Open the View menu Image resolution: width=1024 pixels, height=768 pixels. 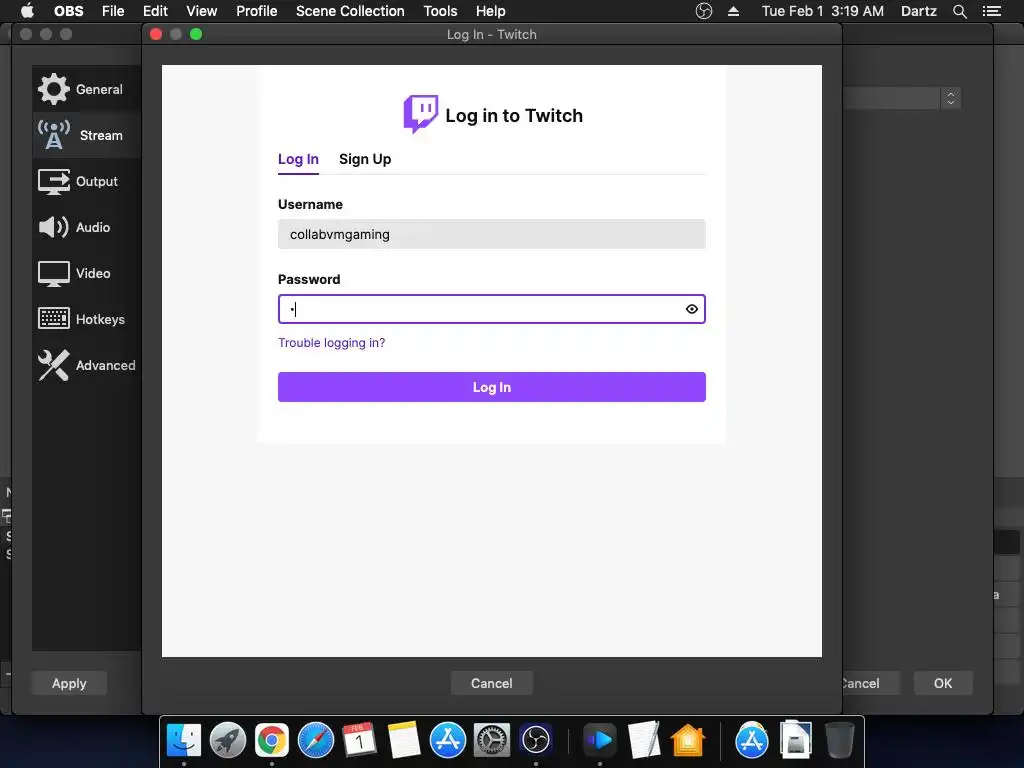click(x=202, y=11)
